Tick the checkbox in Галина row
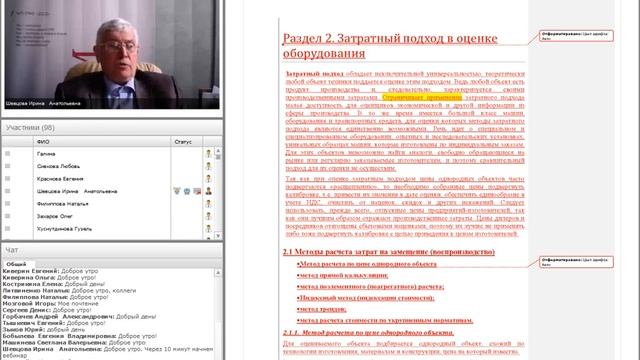Screen dimensions: 640x360 pyautogui.click(x=7, y=153)
